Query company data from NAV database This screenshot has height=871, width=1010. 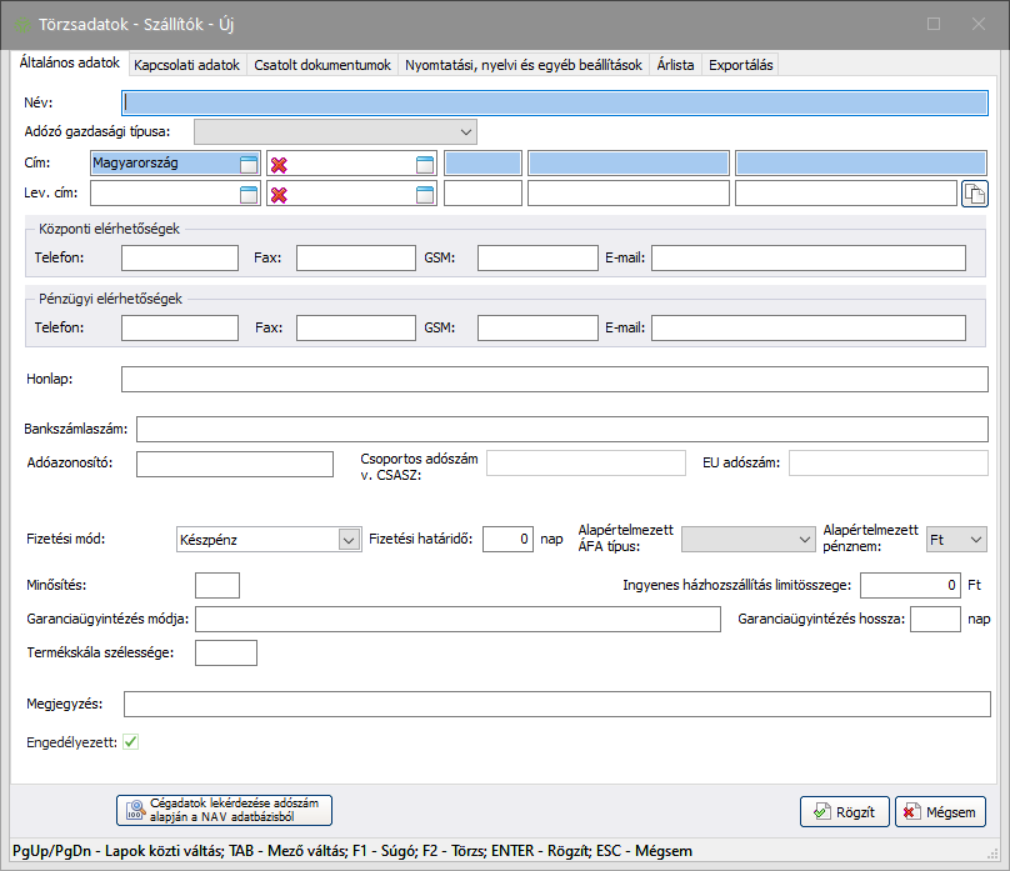(224, 810)
